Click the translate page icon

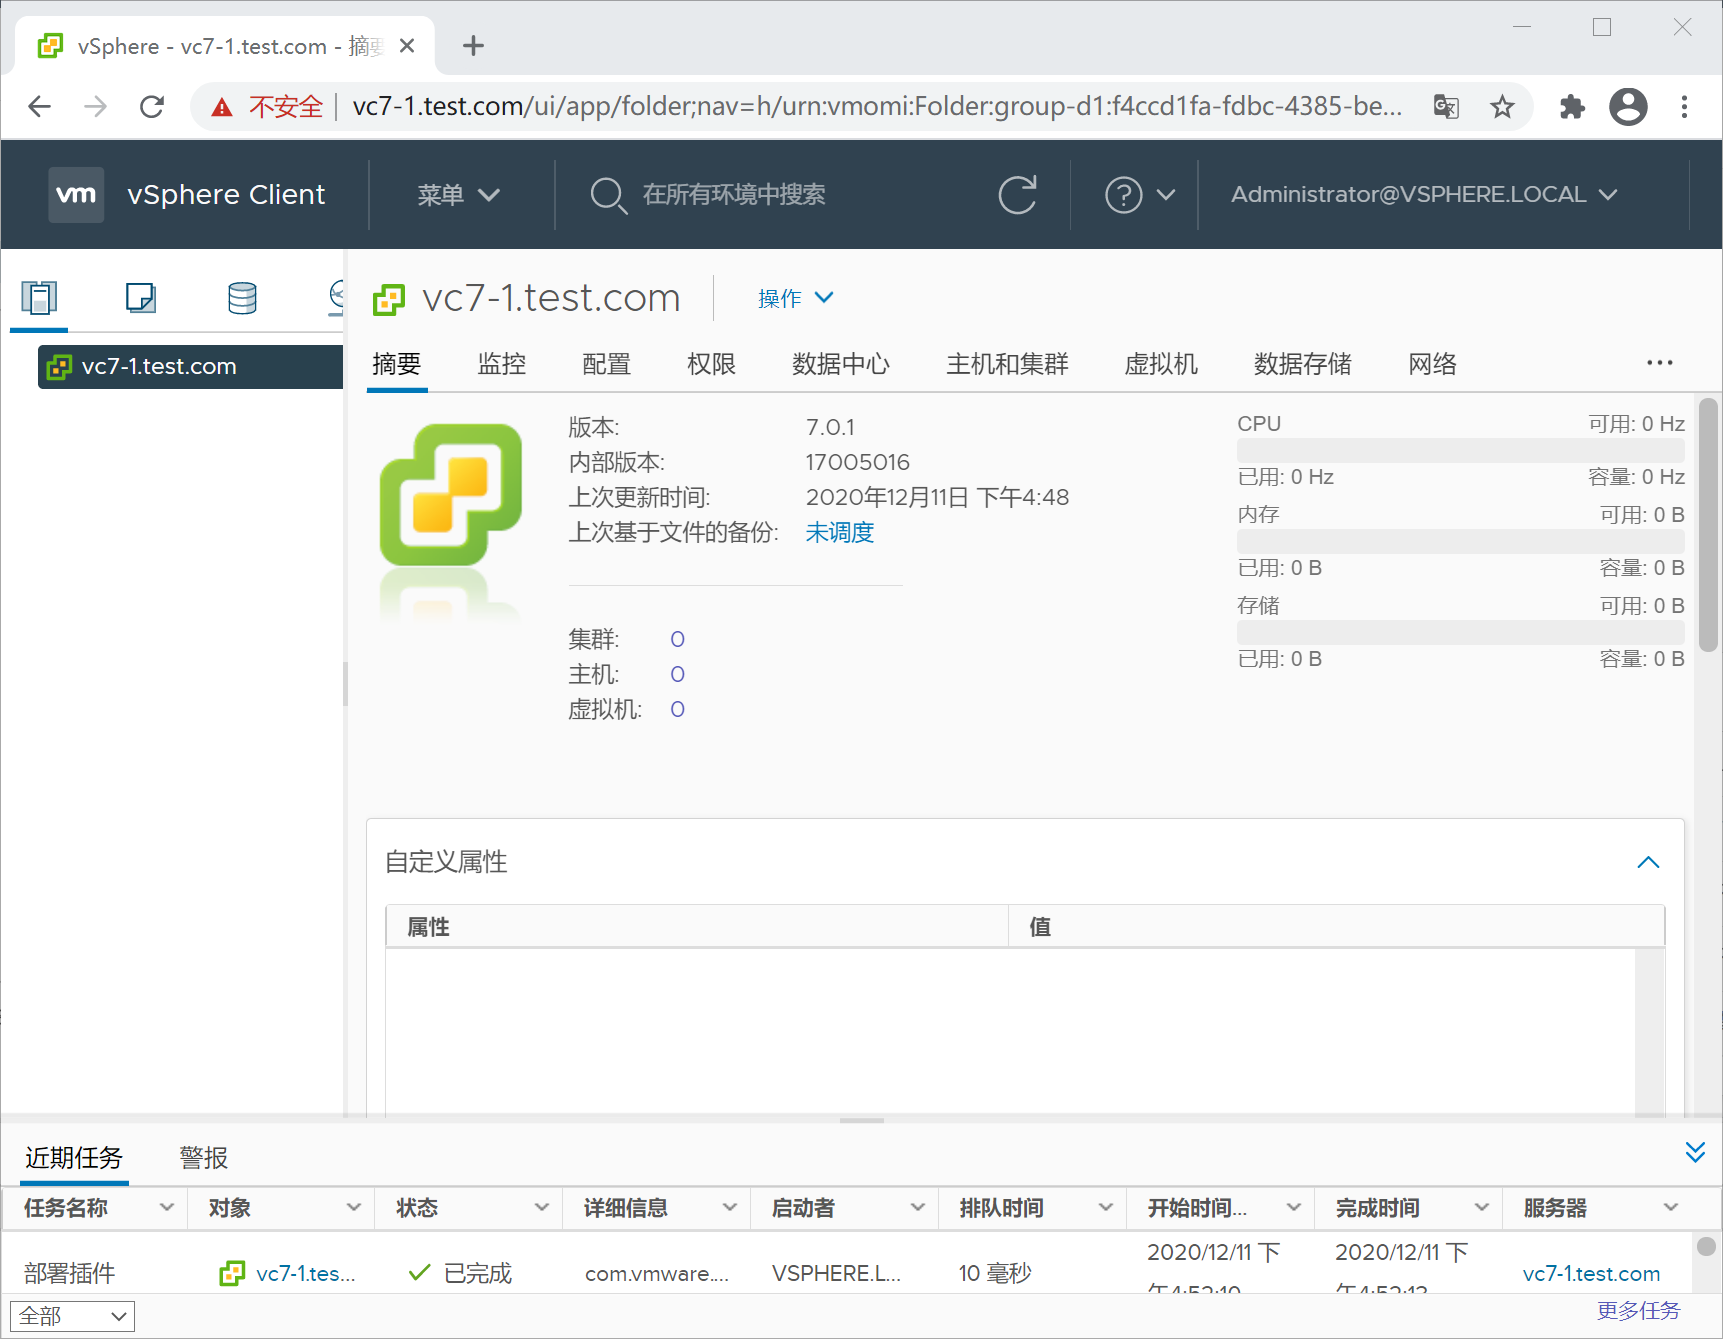(x=1446, y=106)
